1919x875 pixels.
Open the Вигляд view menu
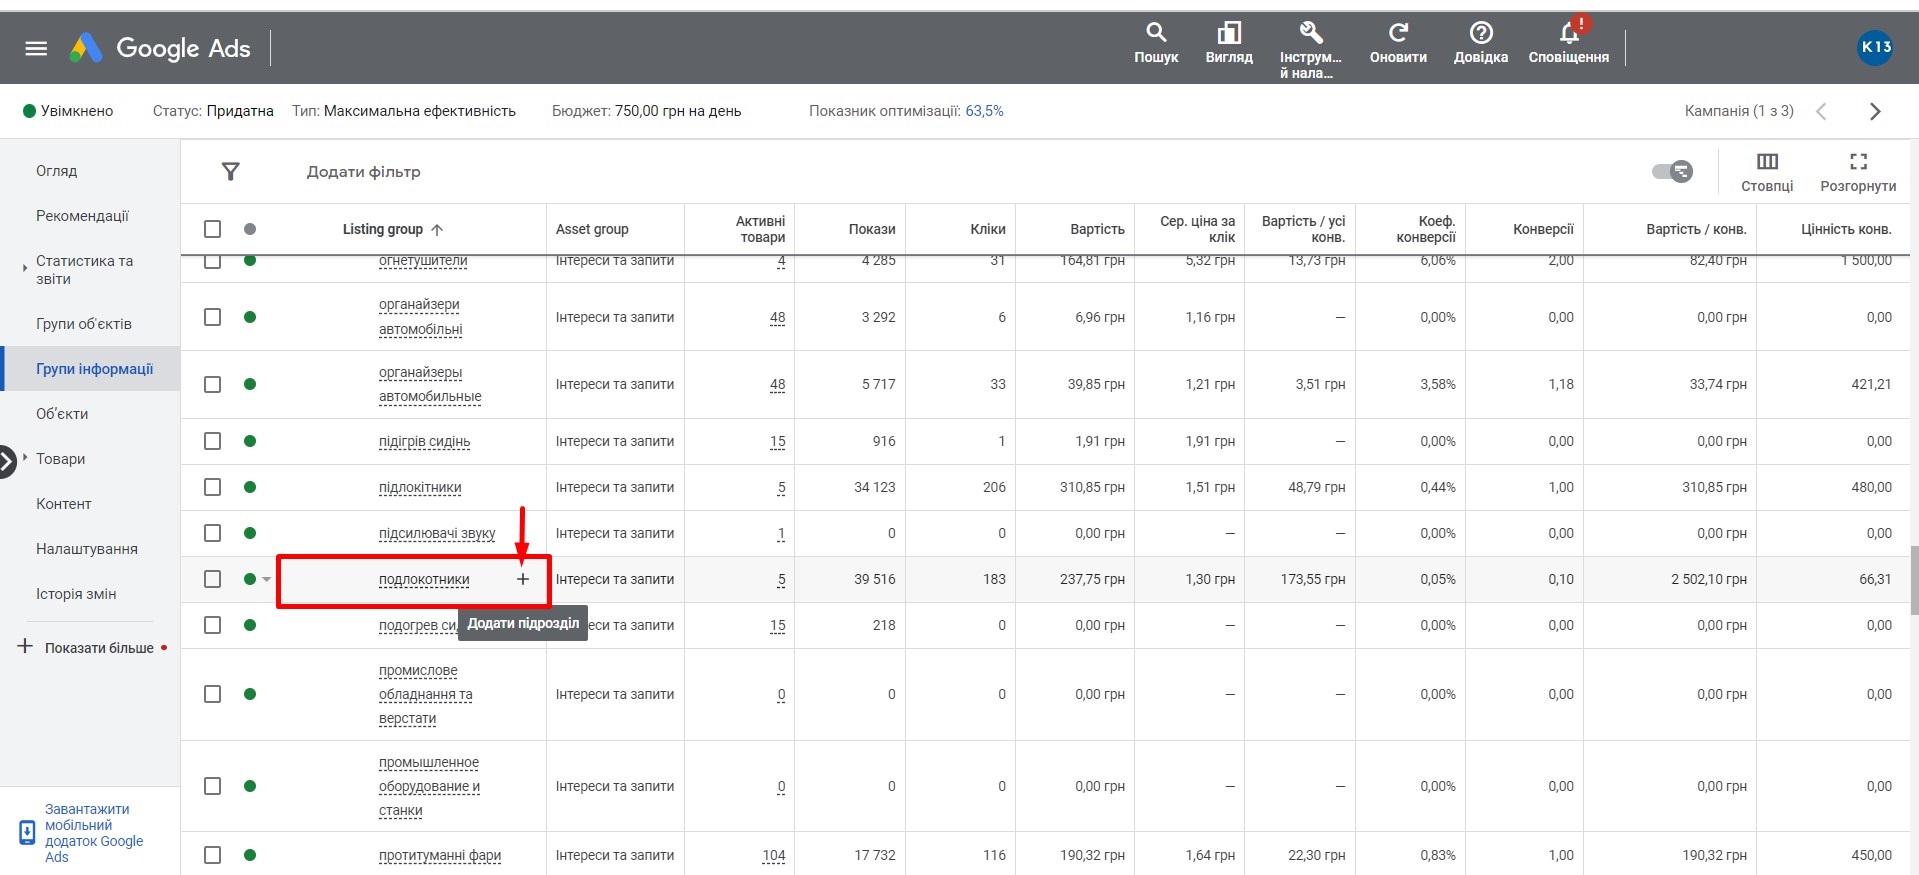tap(1229, 44)
